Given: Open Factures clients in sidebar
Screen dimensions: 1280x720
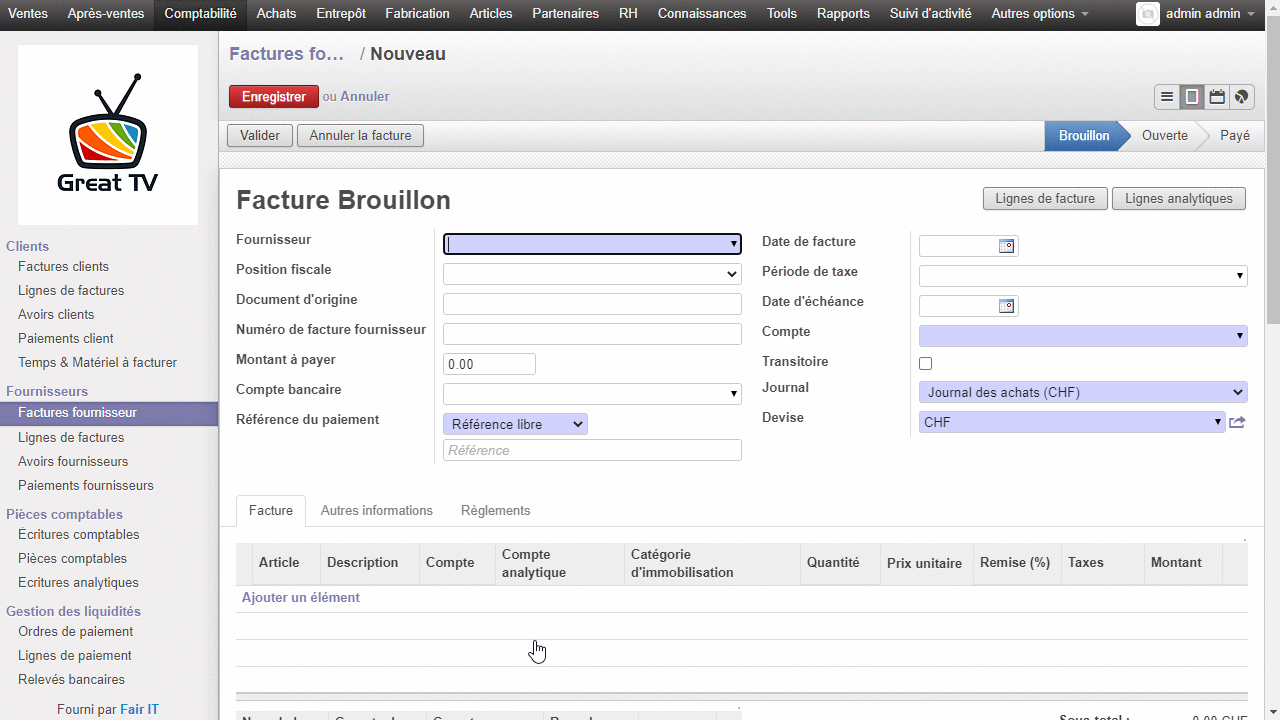Looking at the screenshot, I should tap(63, 266).
